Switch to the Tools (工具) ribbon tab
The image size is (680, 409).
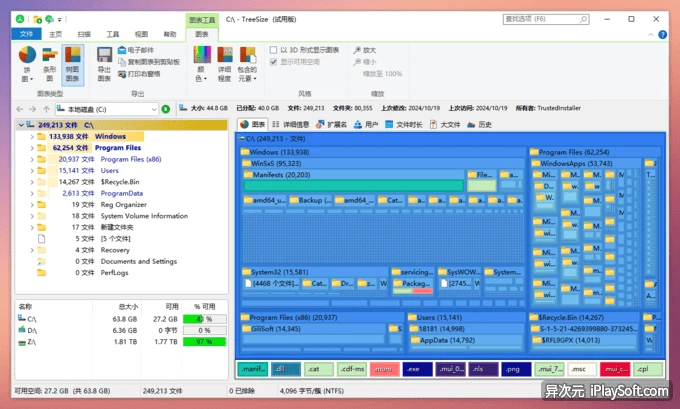(x=113, y=34)
